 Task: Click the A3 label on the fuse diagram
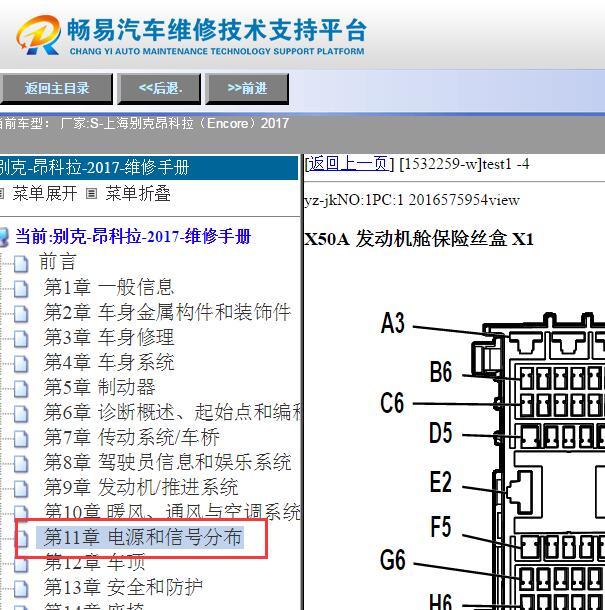[393, 323]
